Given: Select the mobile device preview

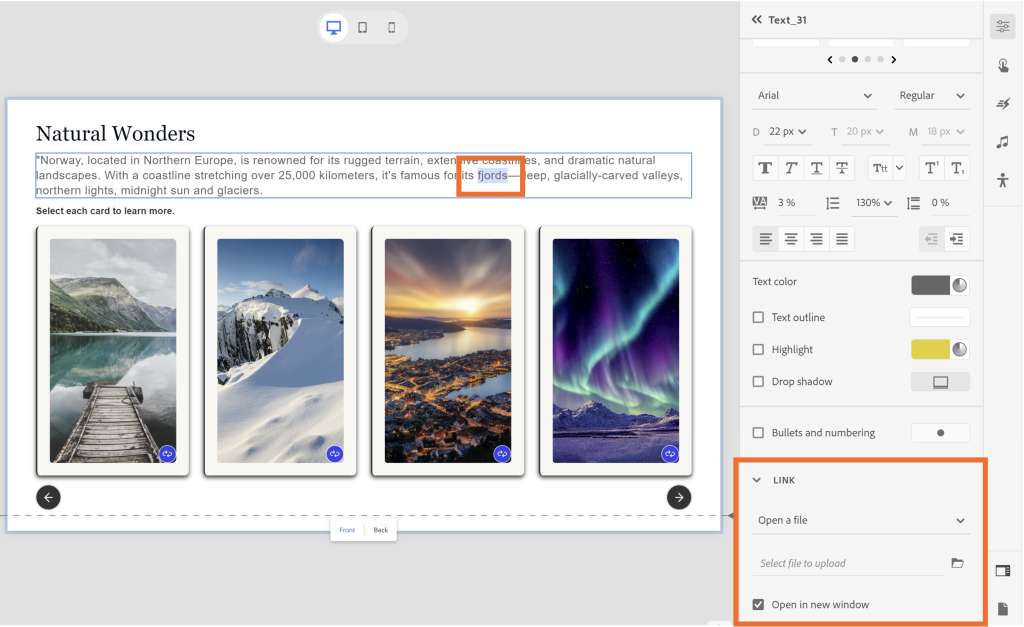Looking at the screenshot, I should (391, 27).
